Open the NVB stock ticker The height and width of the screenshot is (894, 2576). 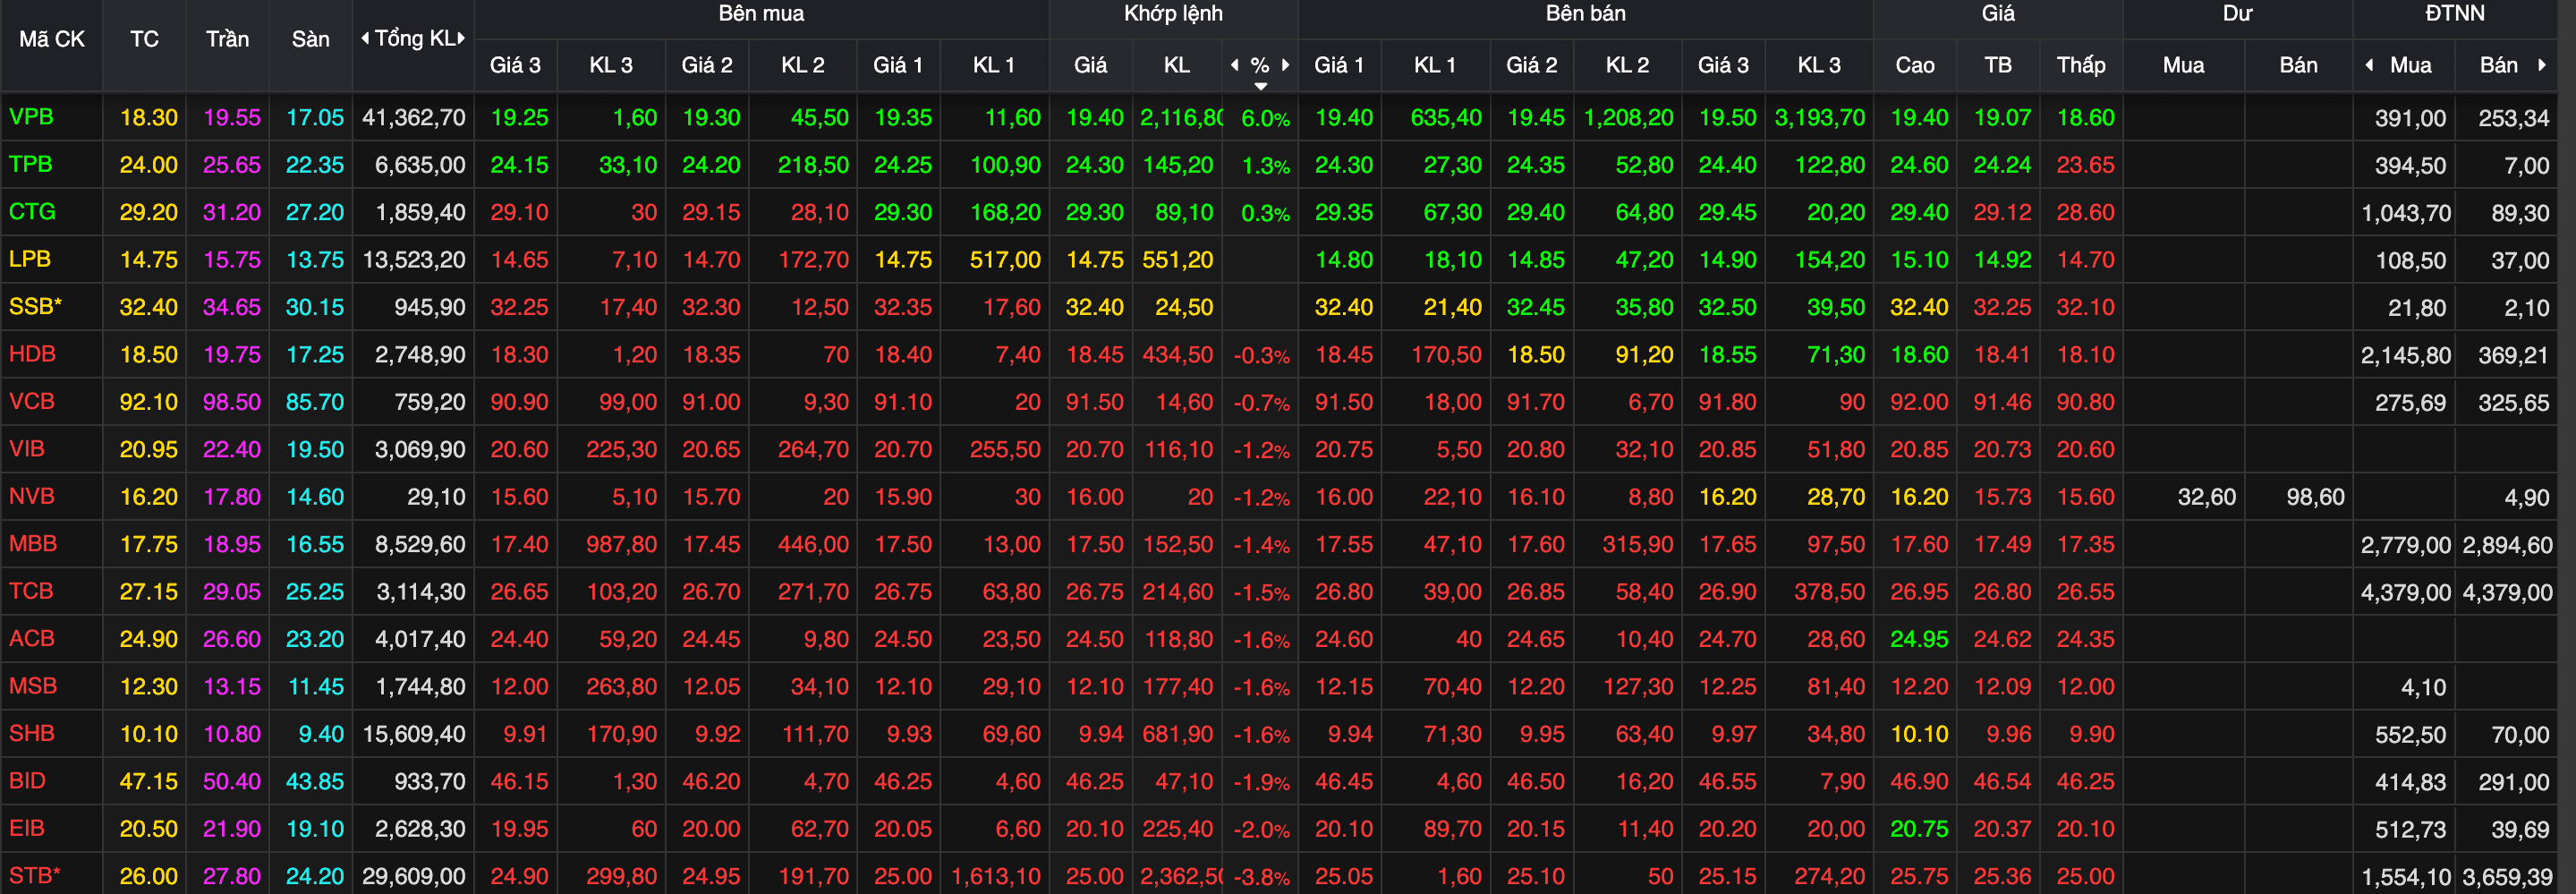(x=32, y=496)
